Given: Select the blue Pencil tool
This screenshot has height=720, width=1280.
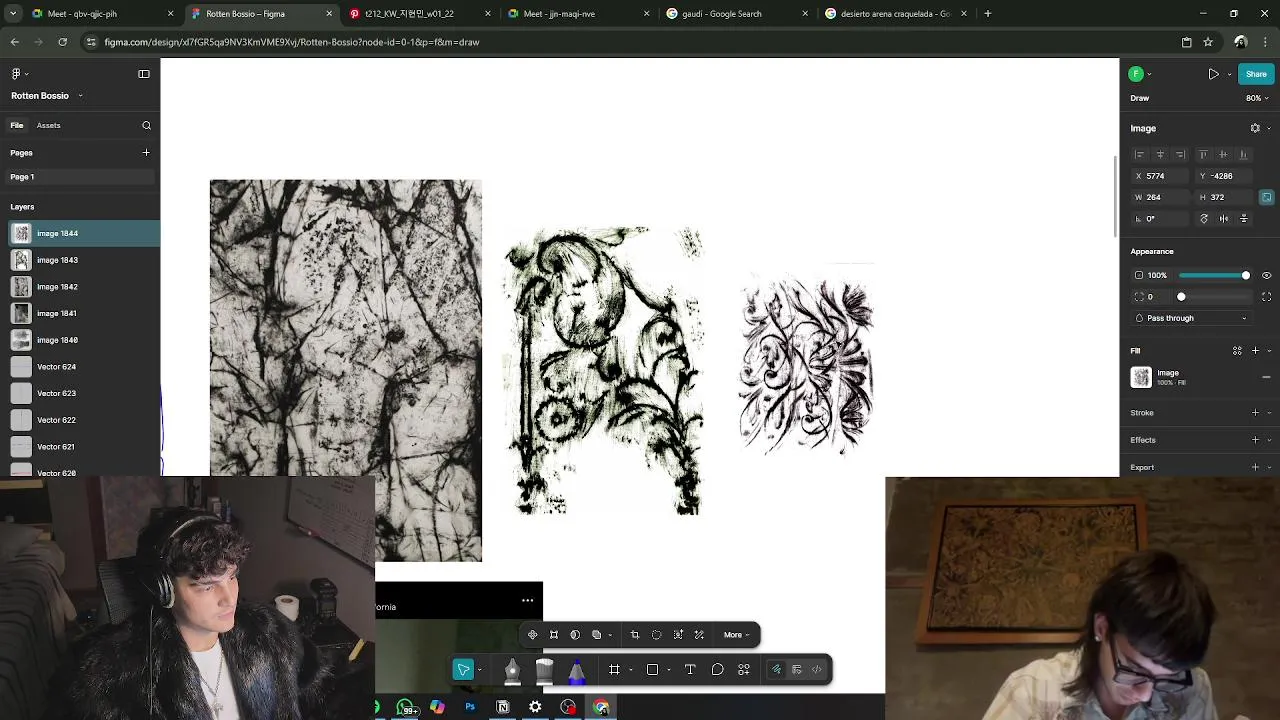Looking at the screenshot, I should [x=577, y=670].
